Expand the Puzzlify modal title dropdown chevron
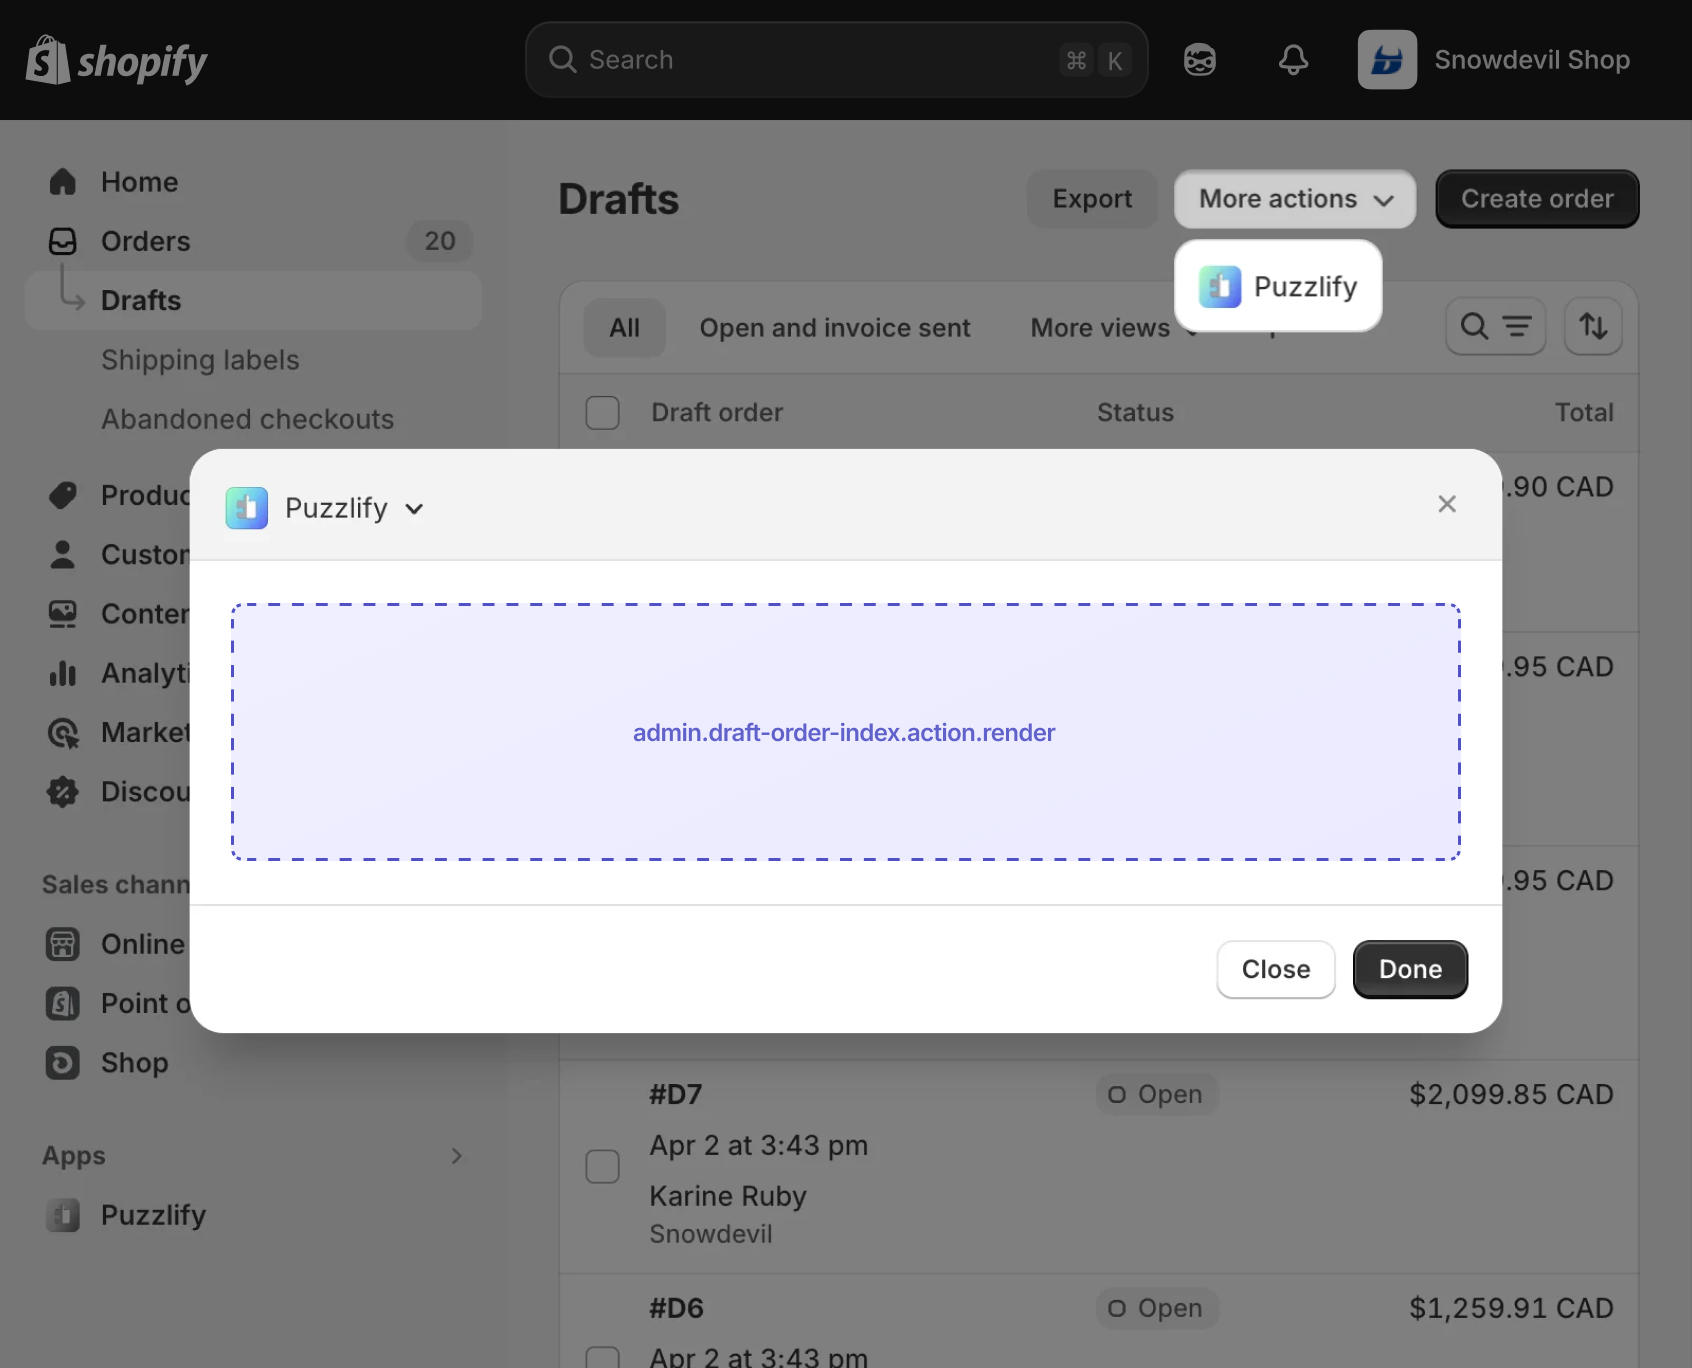The image size is (1692, 1368). point(414,509)
